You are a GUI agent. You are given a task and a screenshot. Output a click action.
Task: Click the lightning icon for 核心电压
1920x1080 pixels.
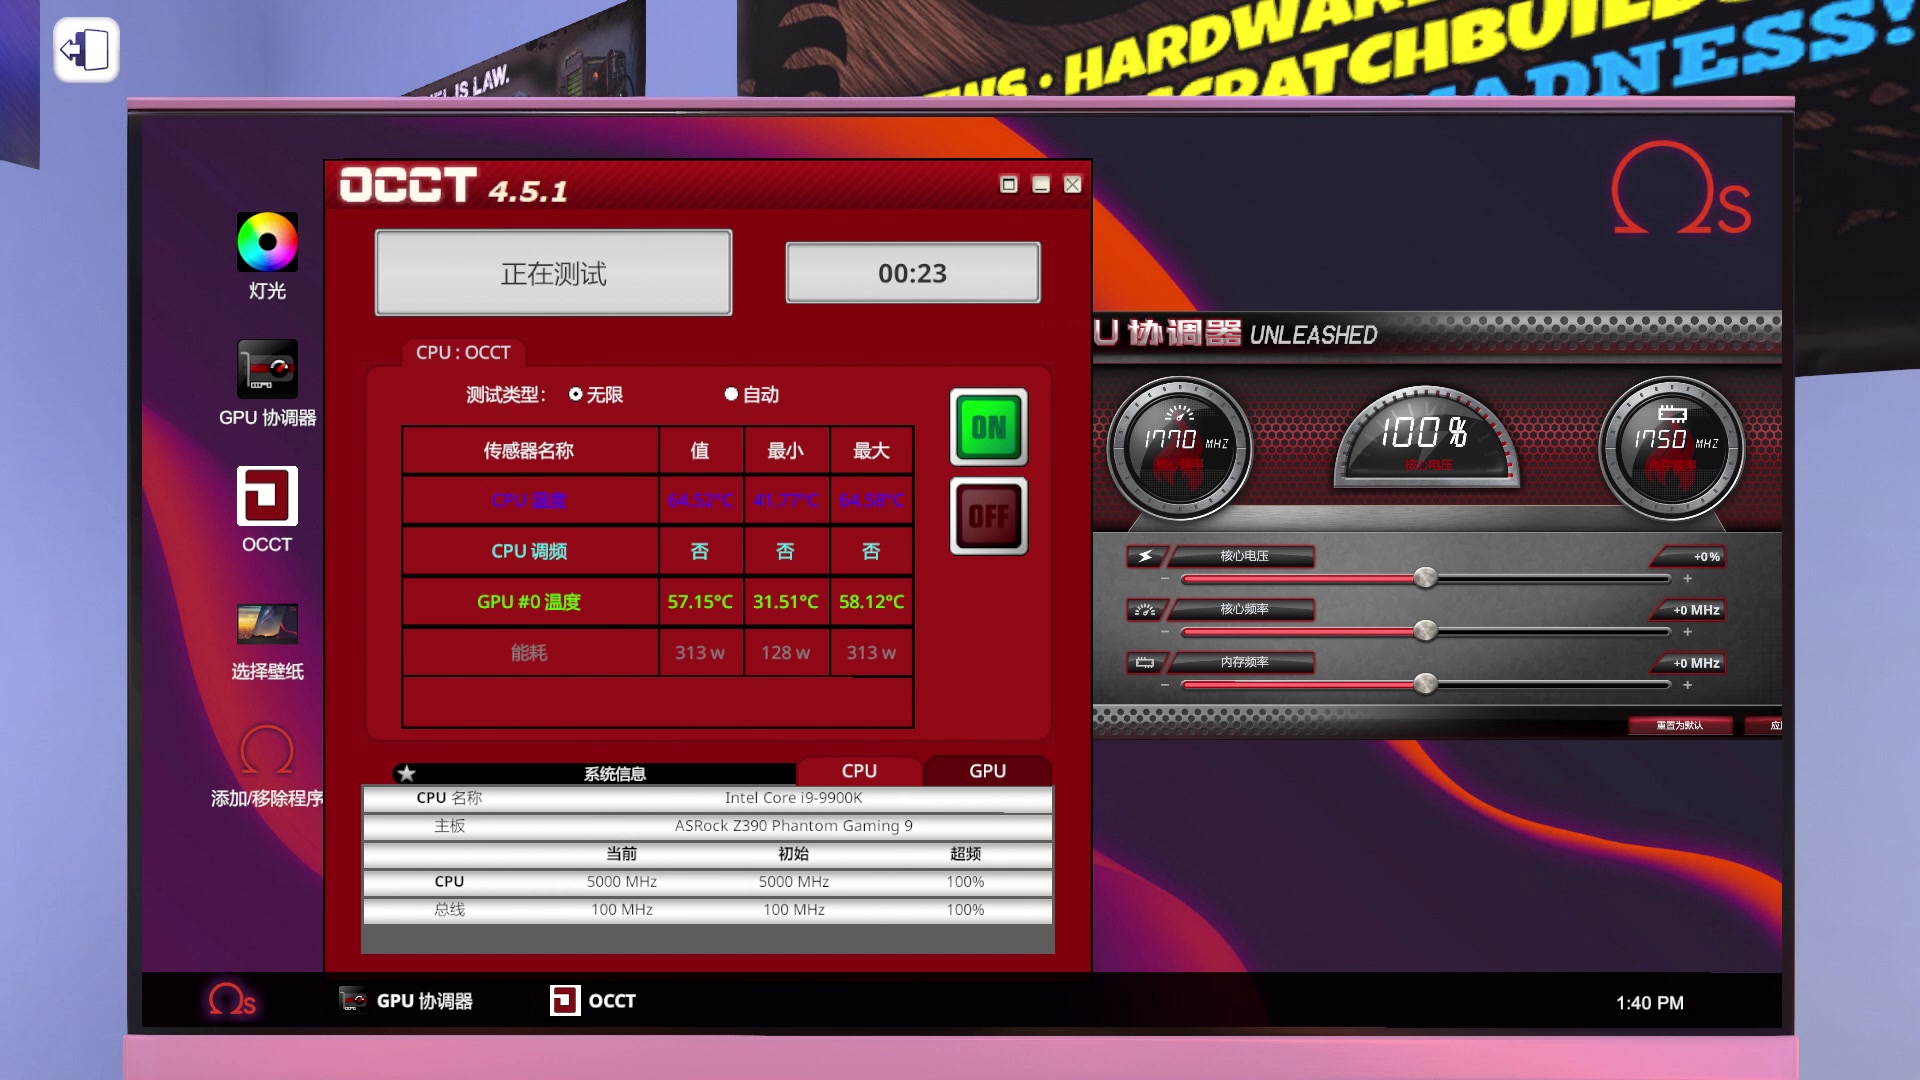tap(1146, 556)
